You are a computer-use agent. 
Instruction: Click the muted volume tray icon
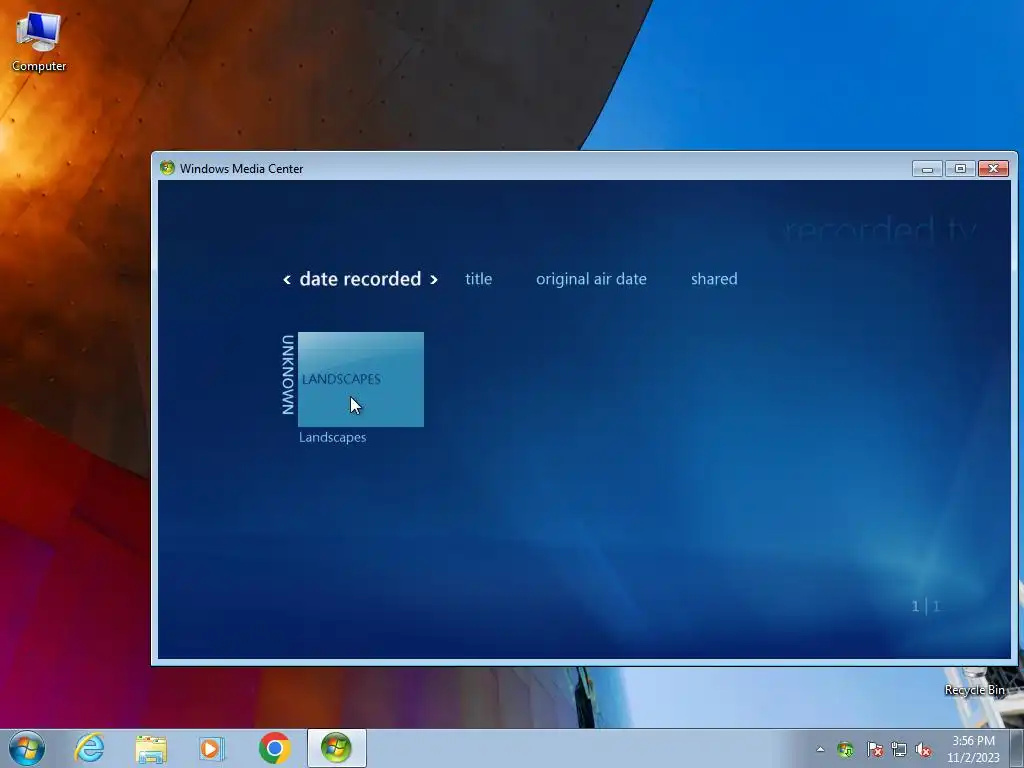point(923,749)
